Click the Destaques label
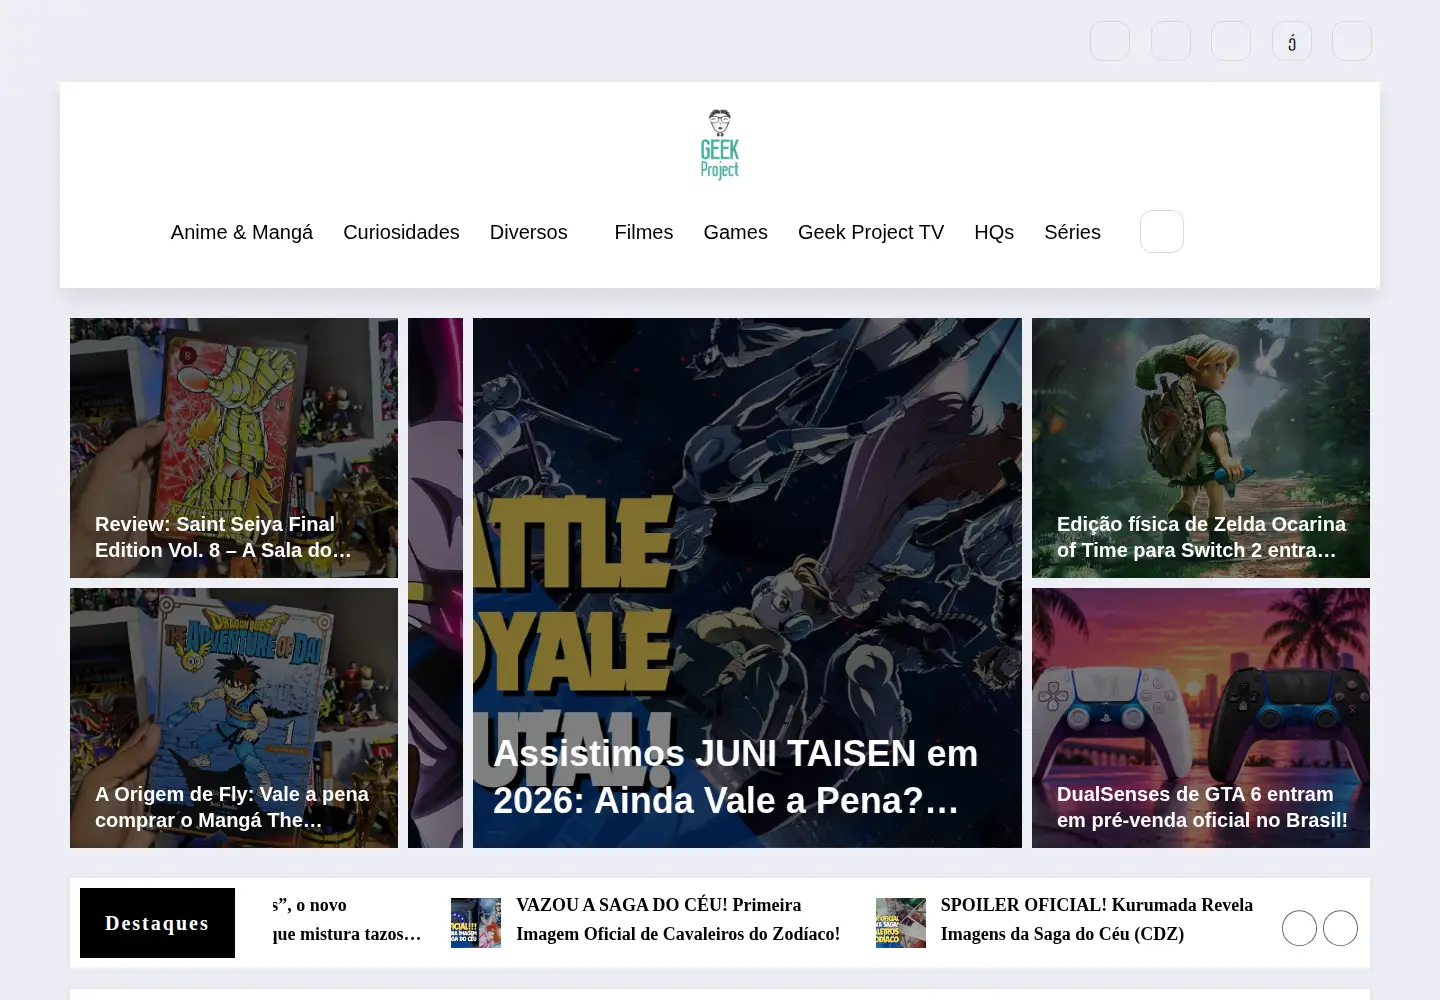1440x1000 pixels. tap(157, 923)
